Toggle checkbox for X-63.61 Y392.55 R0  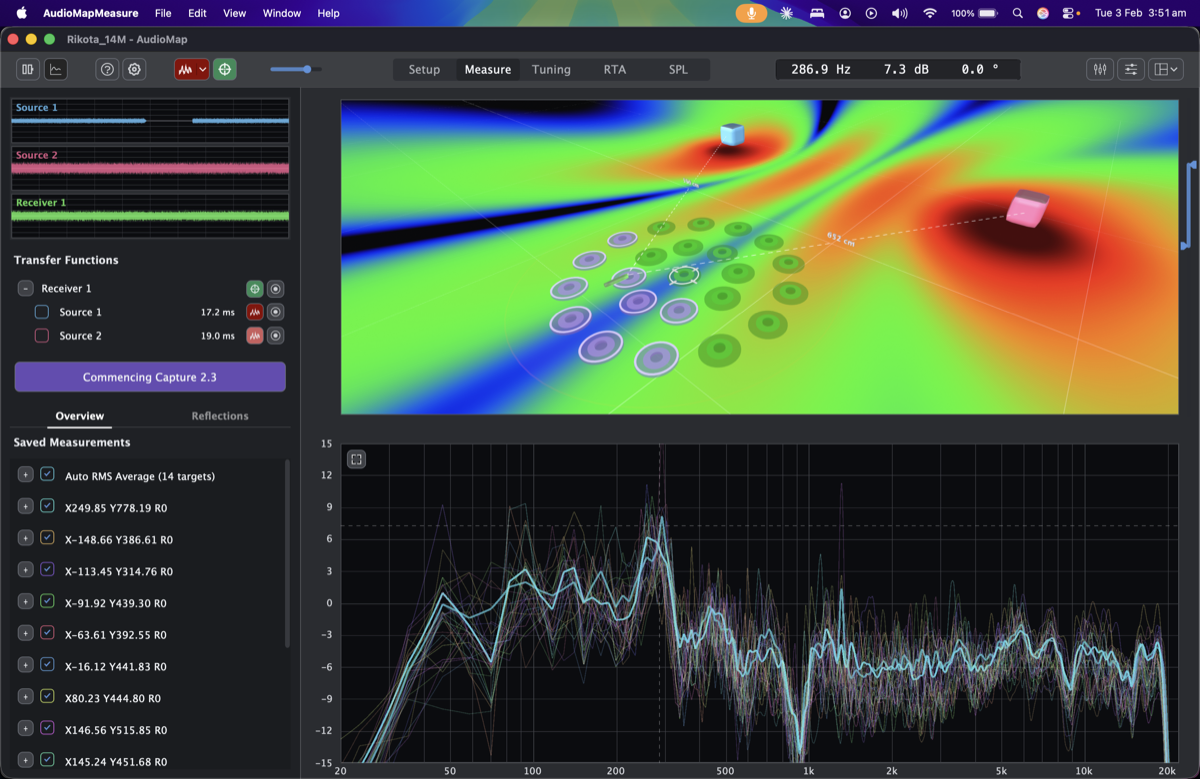[x=47, y=634]
